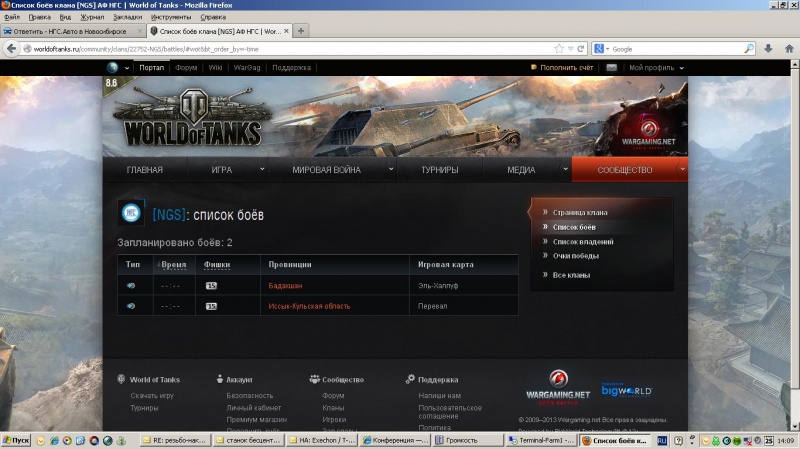The image size is (800, 449).
Task: Open a new Firefox tab with the plus button
Action: pyautogui.click(x=301, y=31)
